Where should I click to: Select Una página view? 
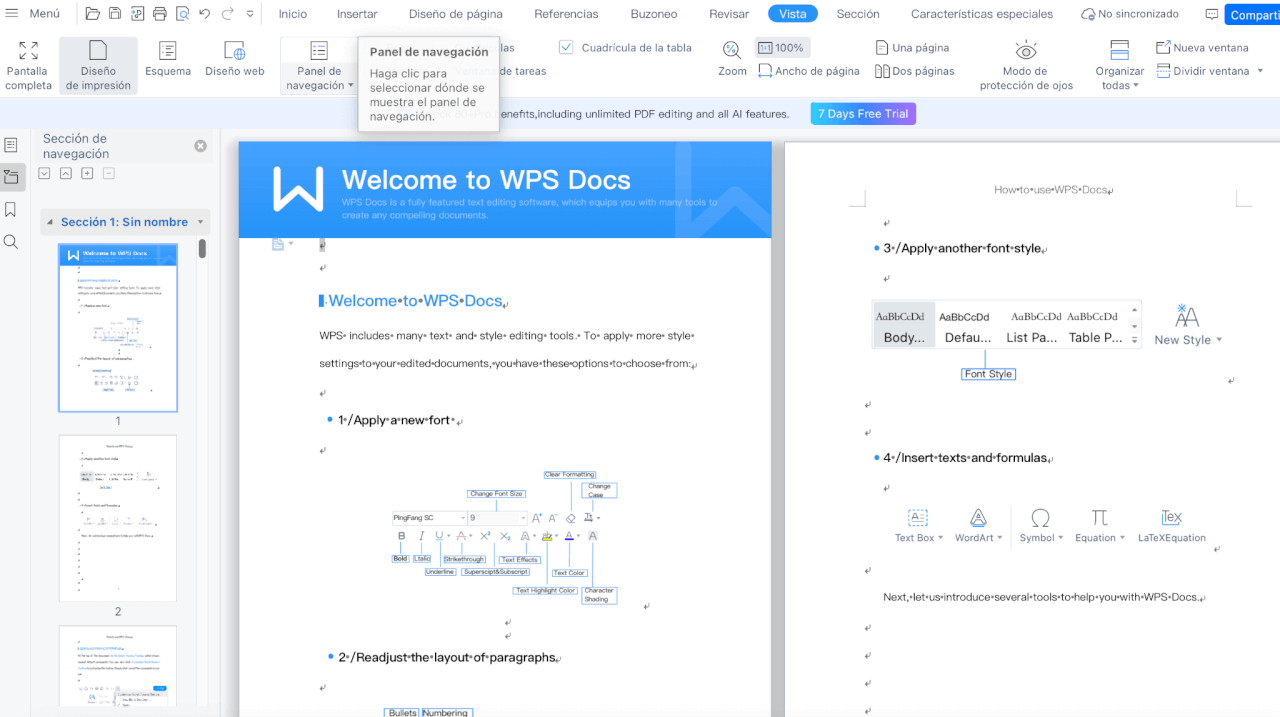pos(912,47)
